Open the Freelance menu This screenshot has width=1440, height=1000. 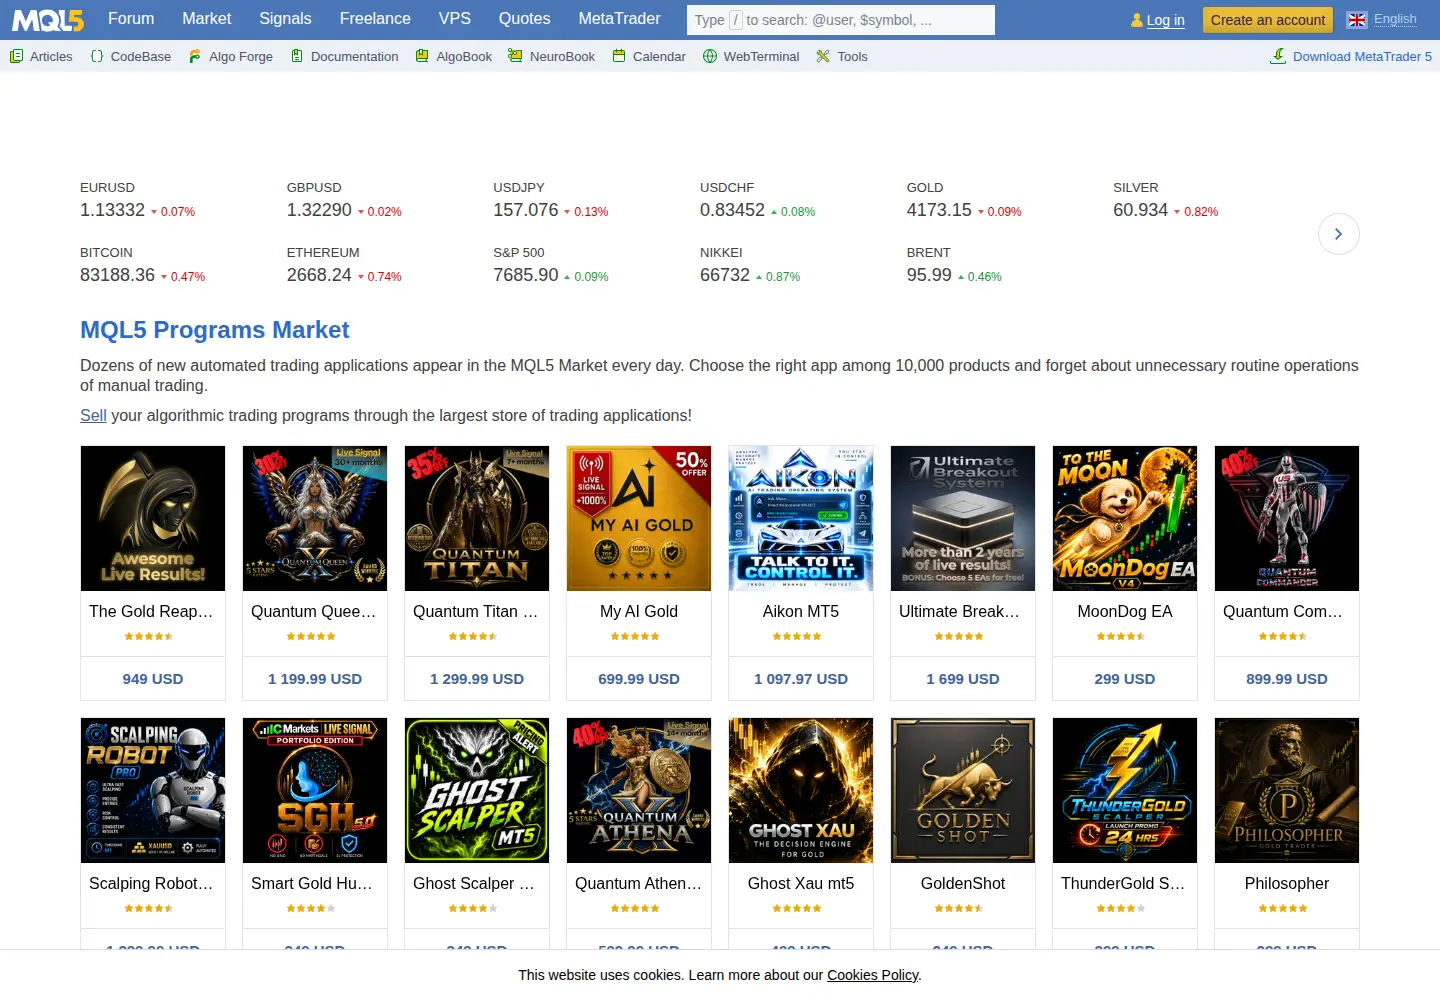pos(375,18)
